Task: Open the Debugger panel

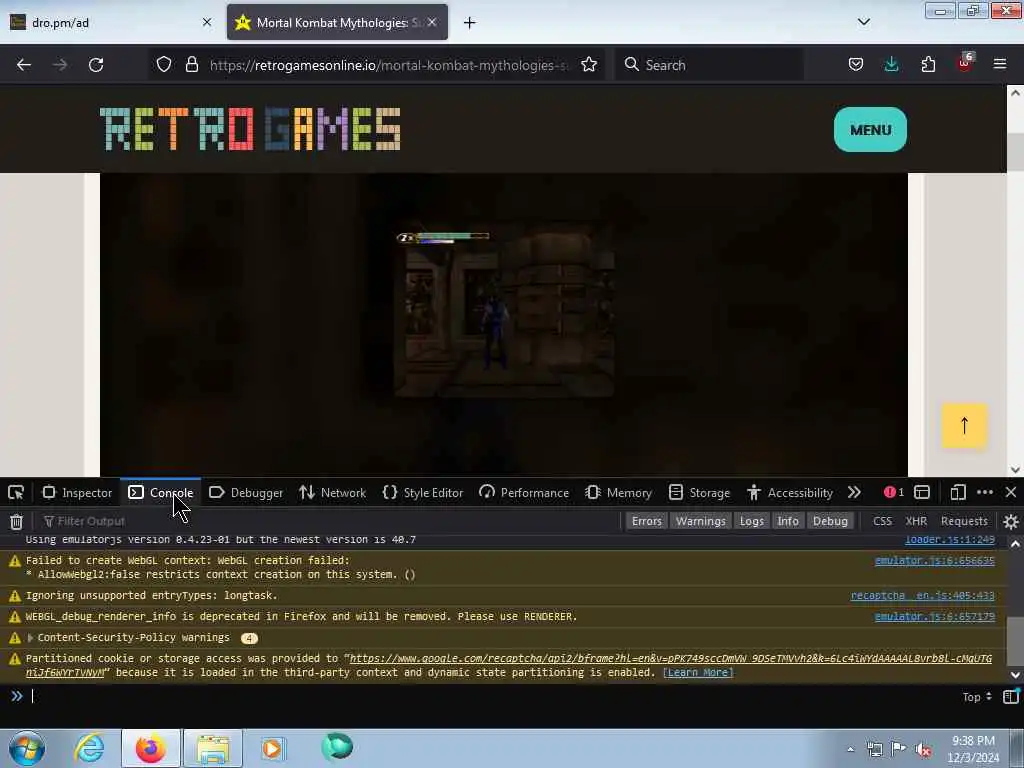Action: [246, 492]
